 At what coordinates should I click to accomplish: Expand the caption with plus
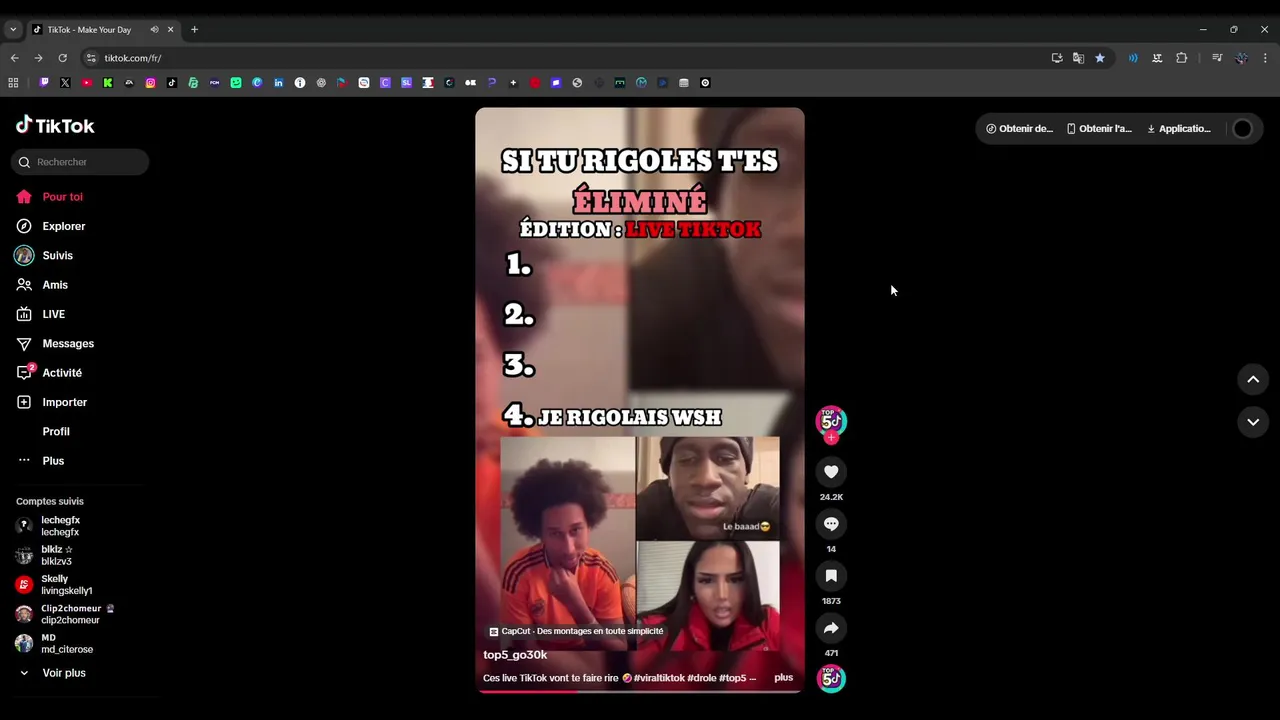coord(783,677)
